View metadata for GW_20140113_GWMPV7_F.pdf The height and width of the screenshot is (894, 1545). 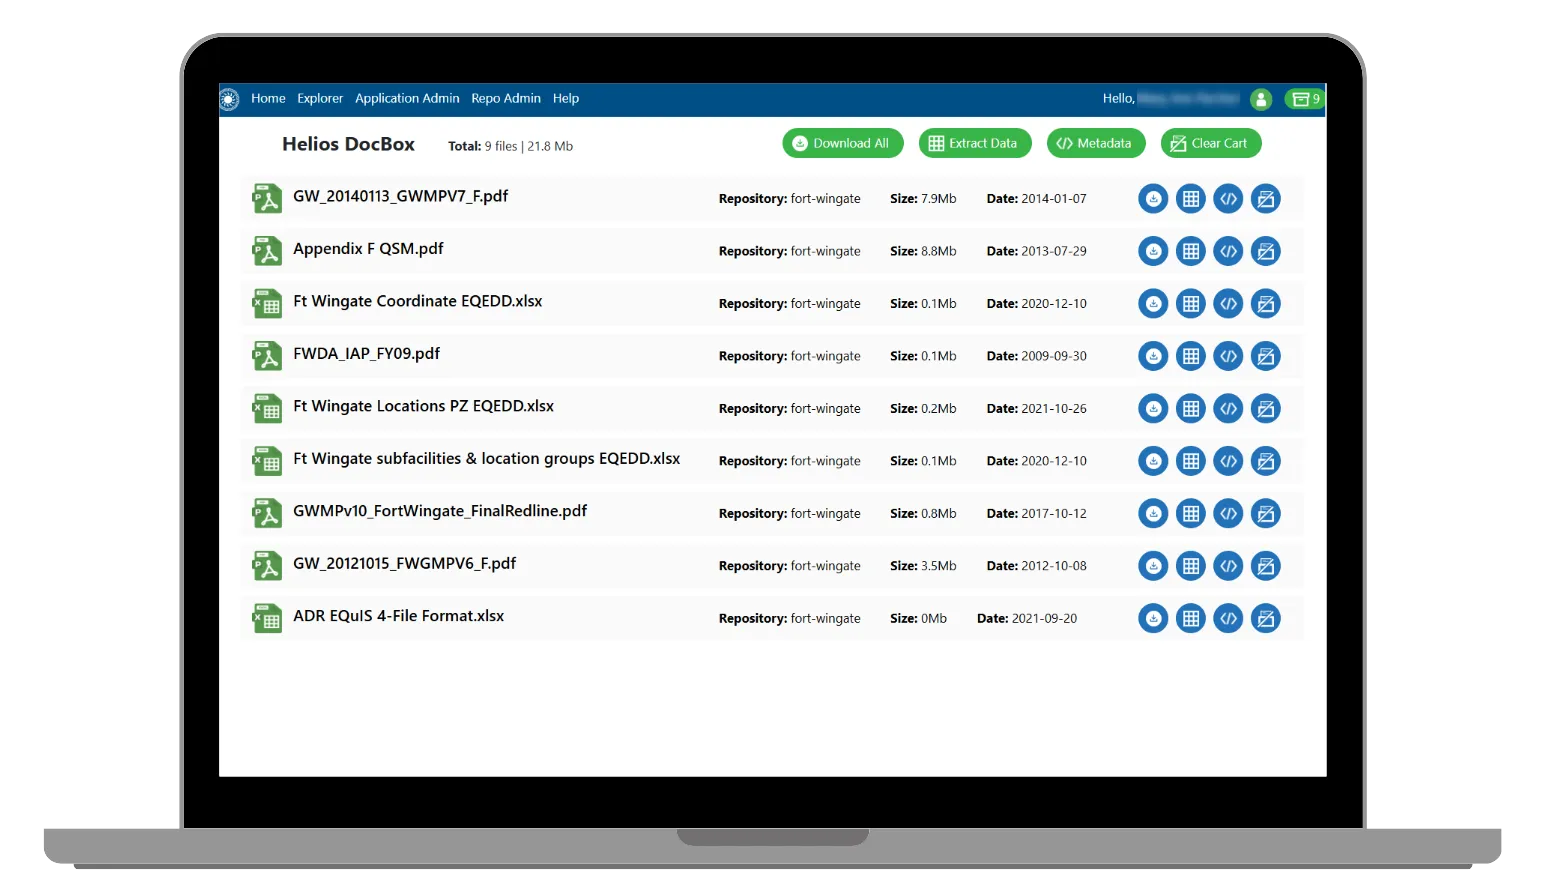(x=1228, y=199)
